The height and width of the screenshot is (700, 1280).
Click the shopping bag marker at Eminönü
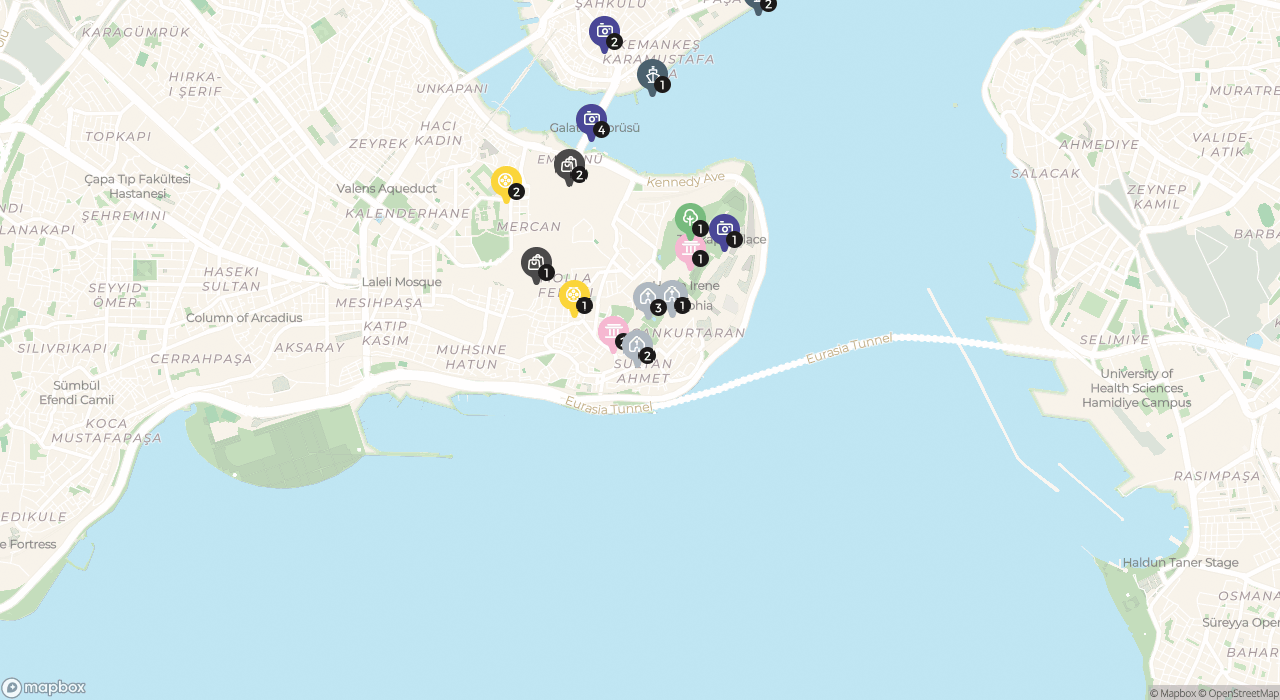[569, 166]
